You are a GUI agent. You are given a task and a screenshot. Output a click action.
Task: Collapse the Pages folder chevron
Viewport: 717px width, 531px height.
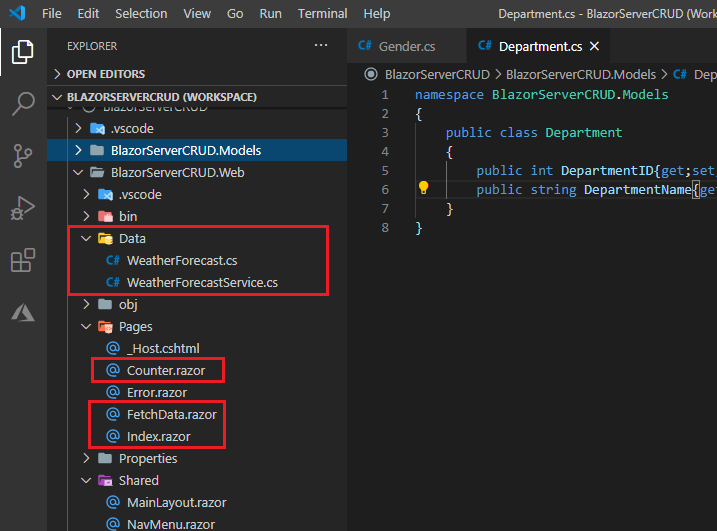tap(86, 327)
